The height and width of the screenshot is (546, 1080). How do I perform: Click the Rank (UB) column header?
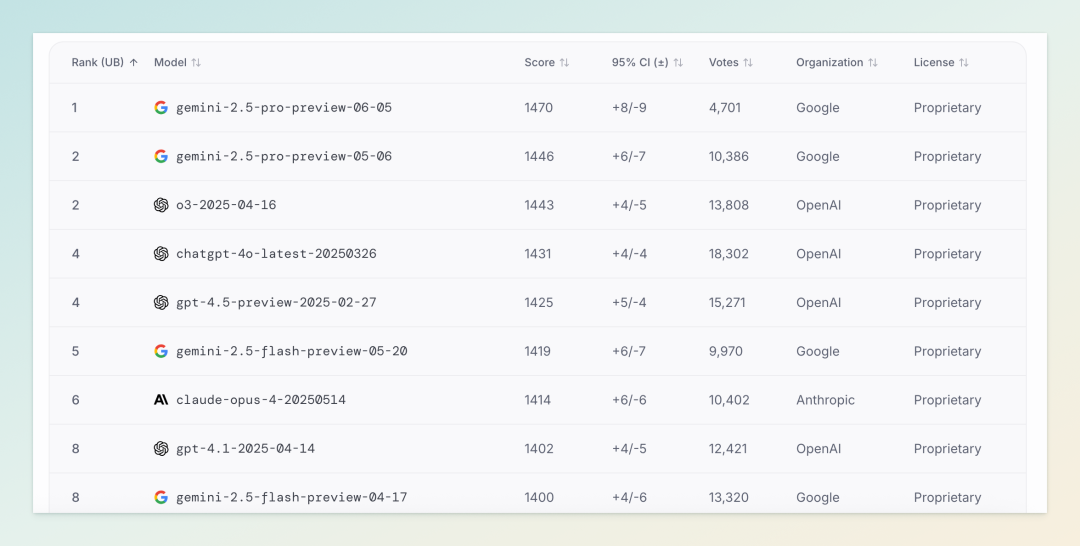click(x=98, y=63)
